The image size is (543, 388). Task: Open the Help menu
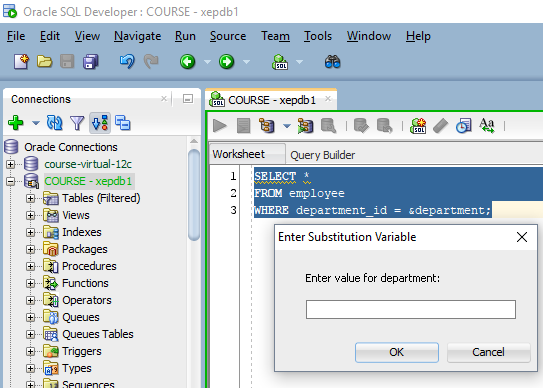coord(418,36)
